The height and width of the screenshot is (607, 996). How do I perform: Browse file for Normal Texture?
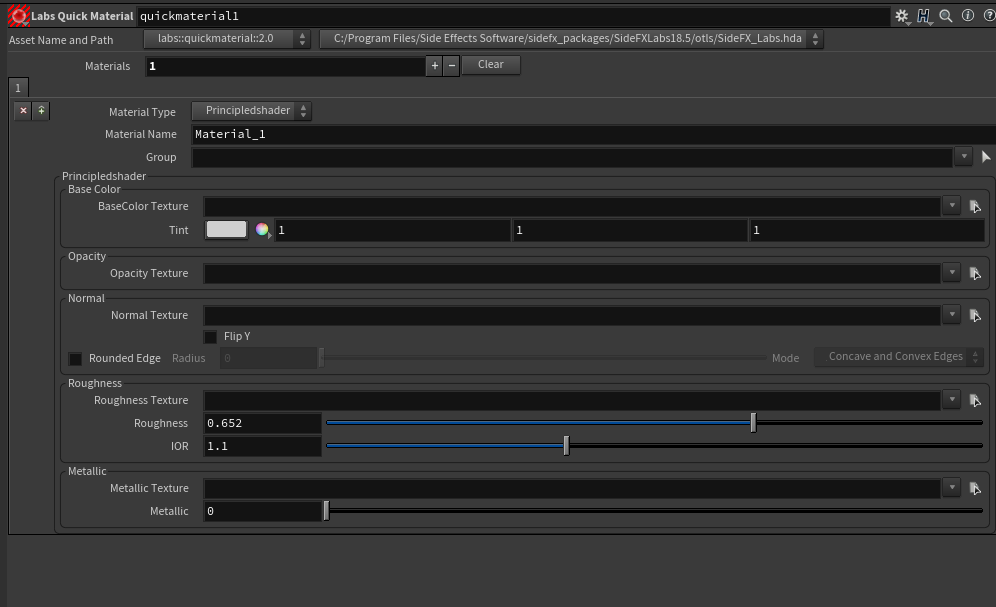(x=975, y=316)
